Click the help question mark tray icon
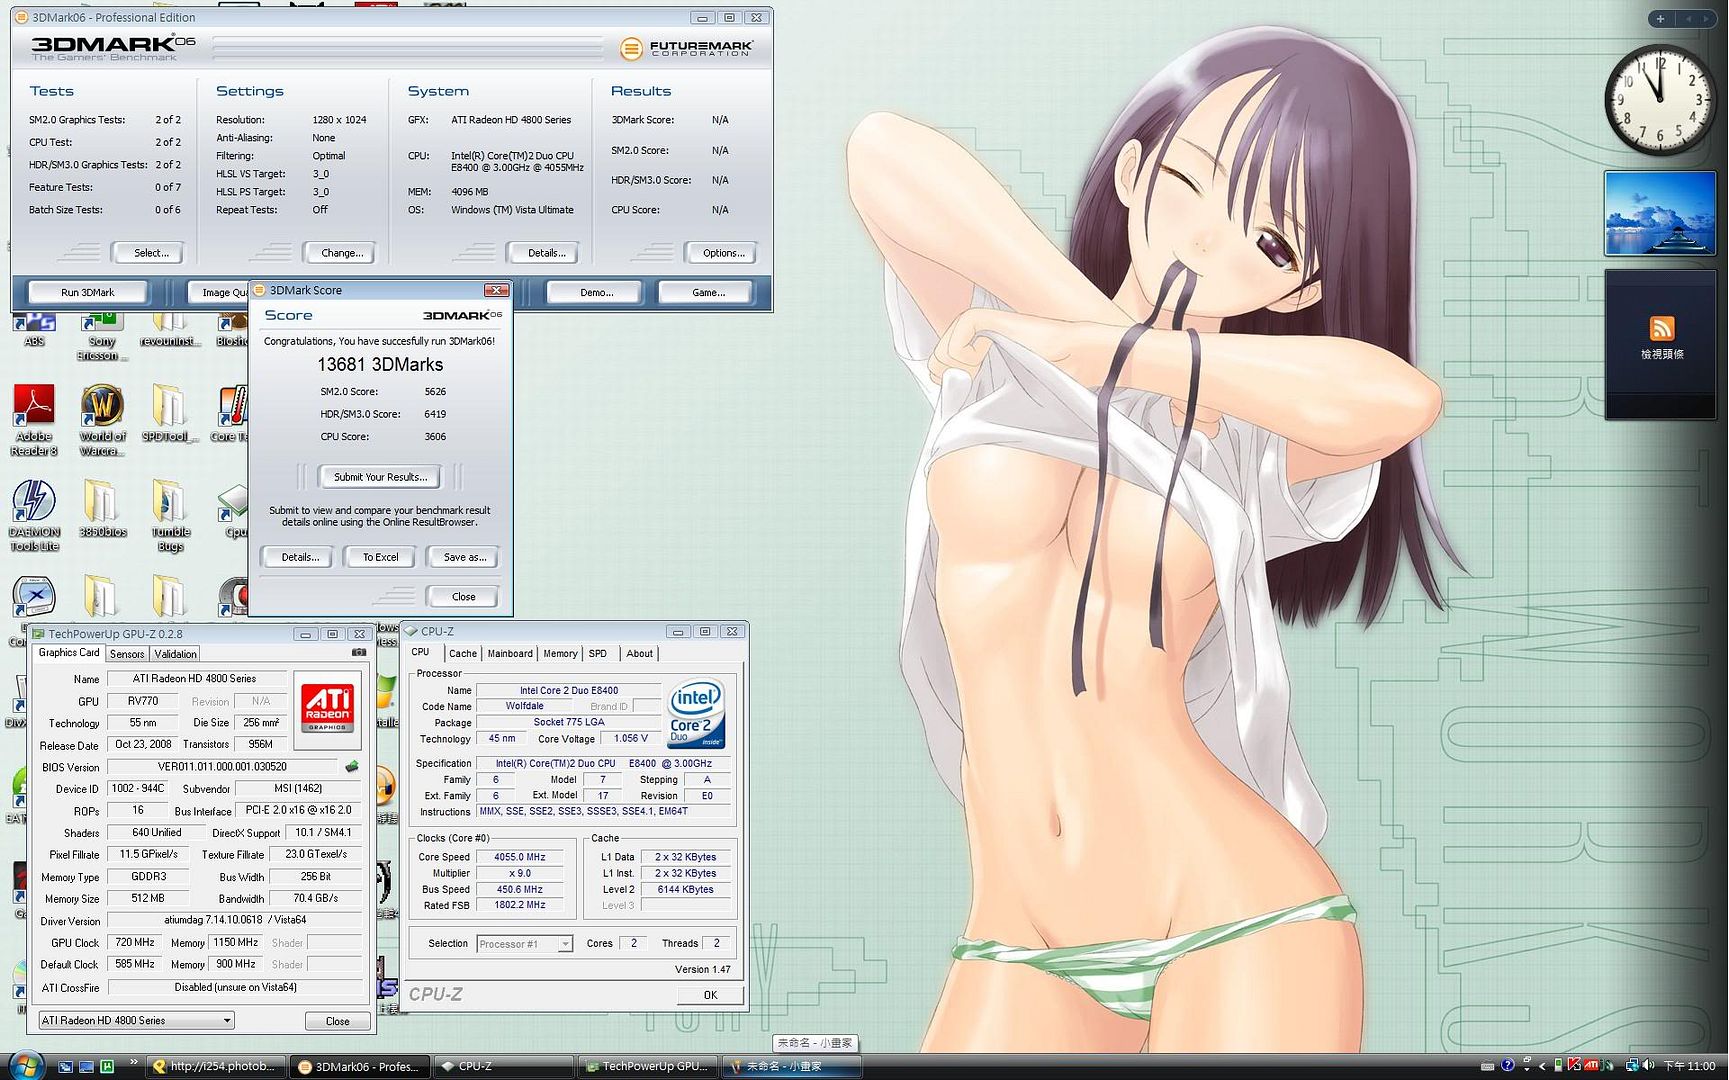The width and height of the screenshot is (1729, 1080). 1508,1066
